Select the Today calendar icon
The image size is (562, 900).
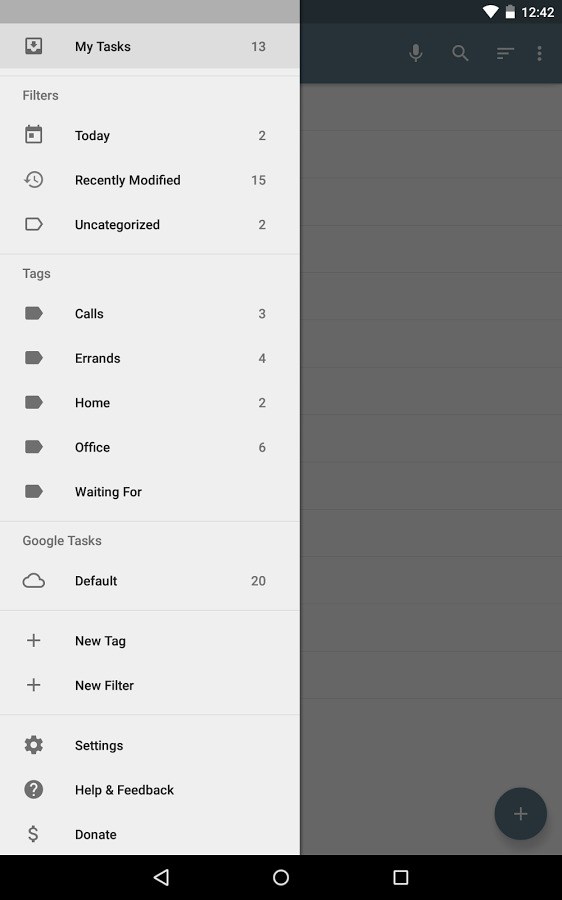[34, 135]
